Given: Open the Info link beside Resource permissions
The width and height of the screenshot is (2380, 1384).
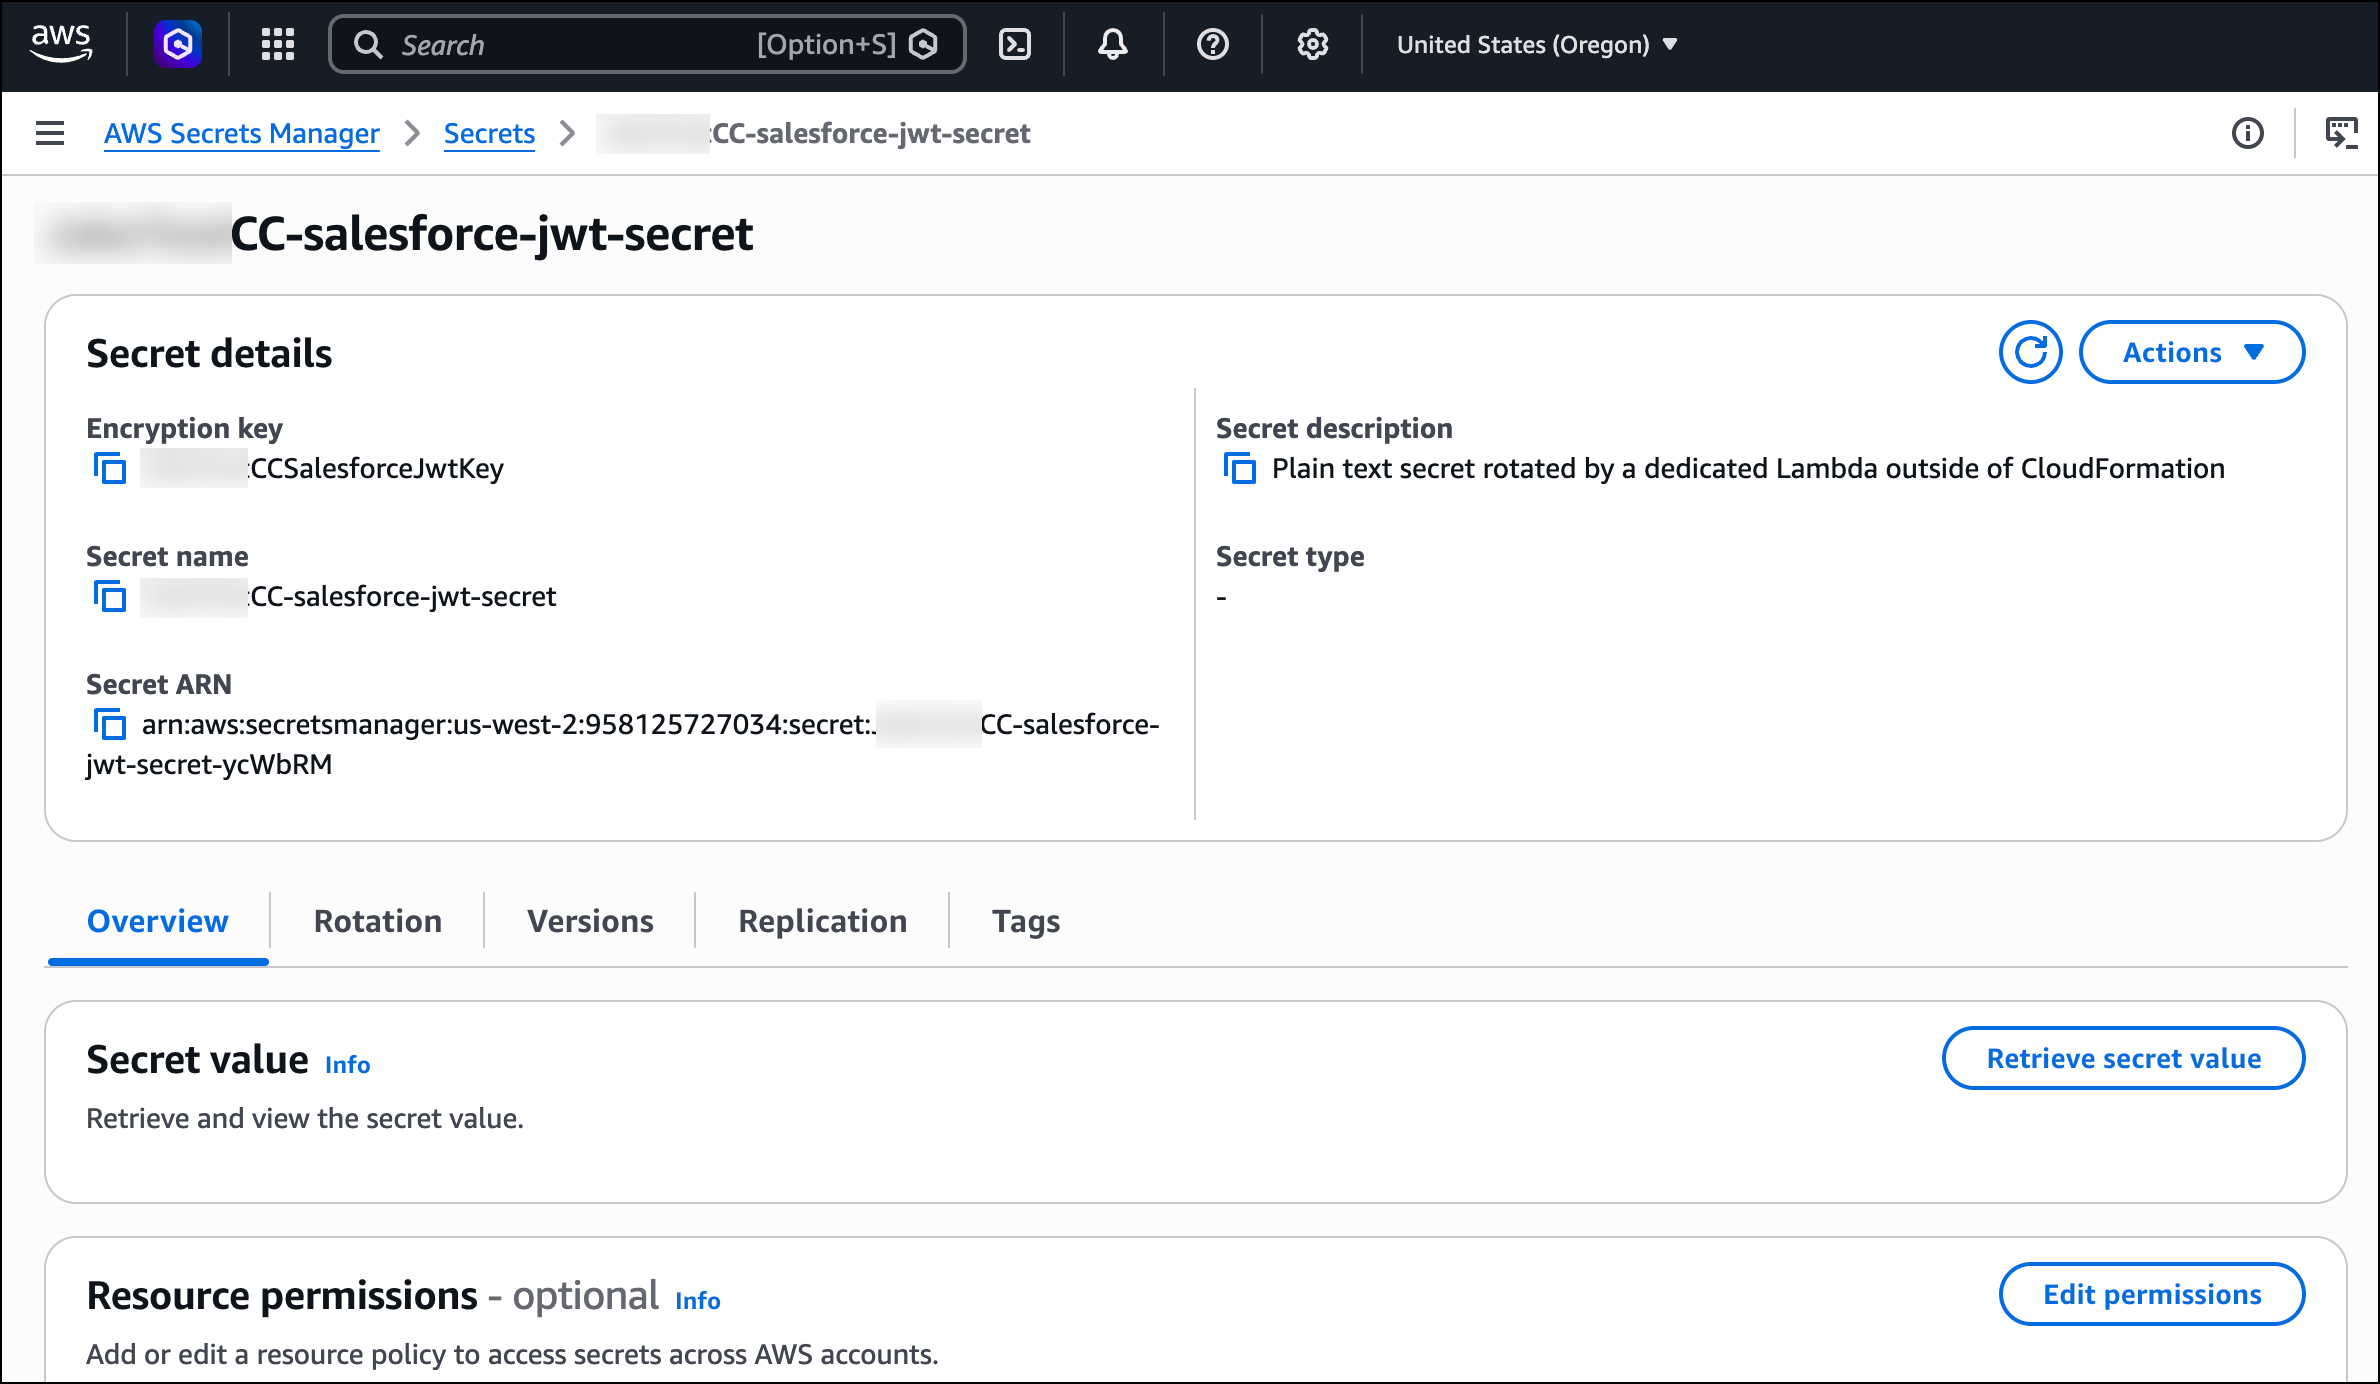Looking at the screenshot, I should (x=698, y=1301).
